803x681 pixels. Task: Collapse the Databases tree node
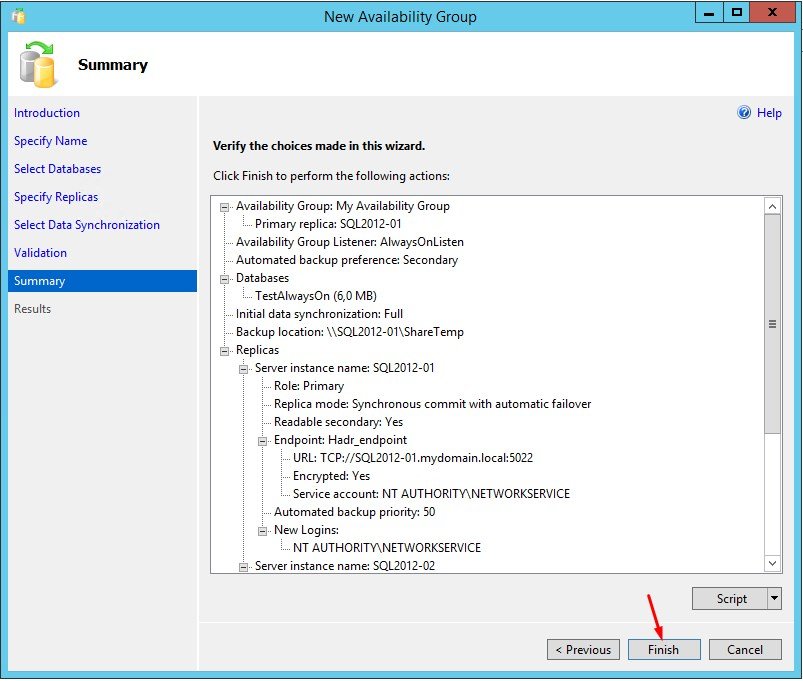pos(225,278)
